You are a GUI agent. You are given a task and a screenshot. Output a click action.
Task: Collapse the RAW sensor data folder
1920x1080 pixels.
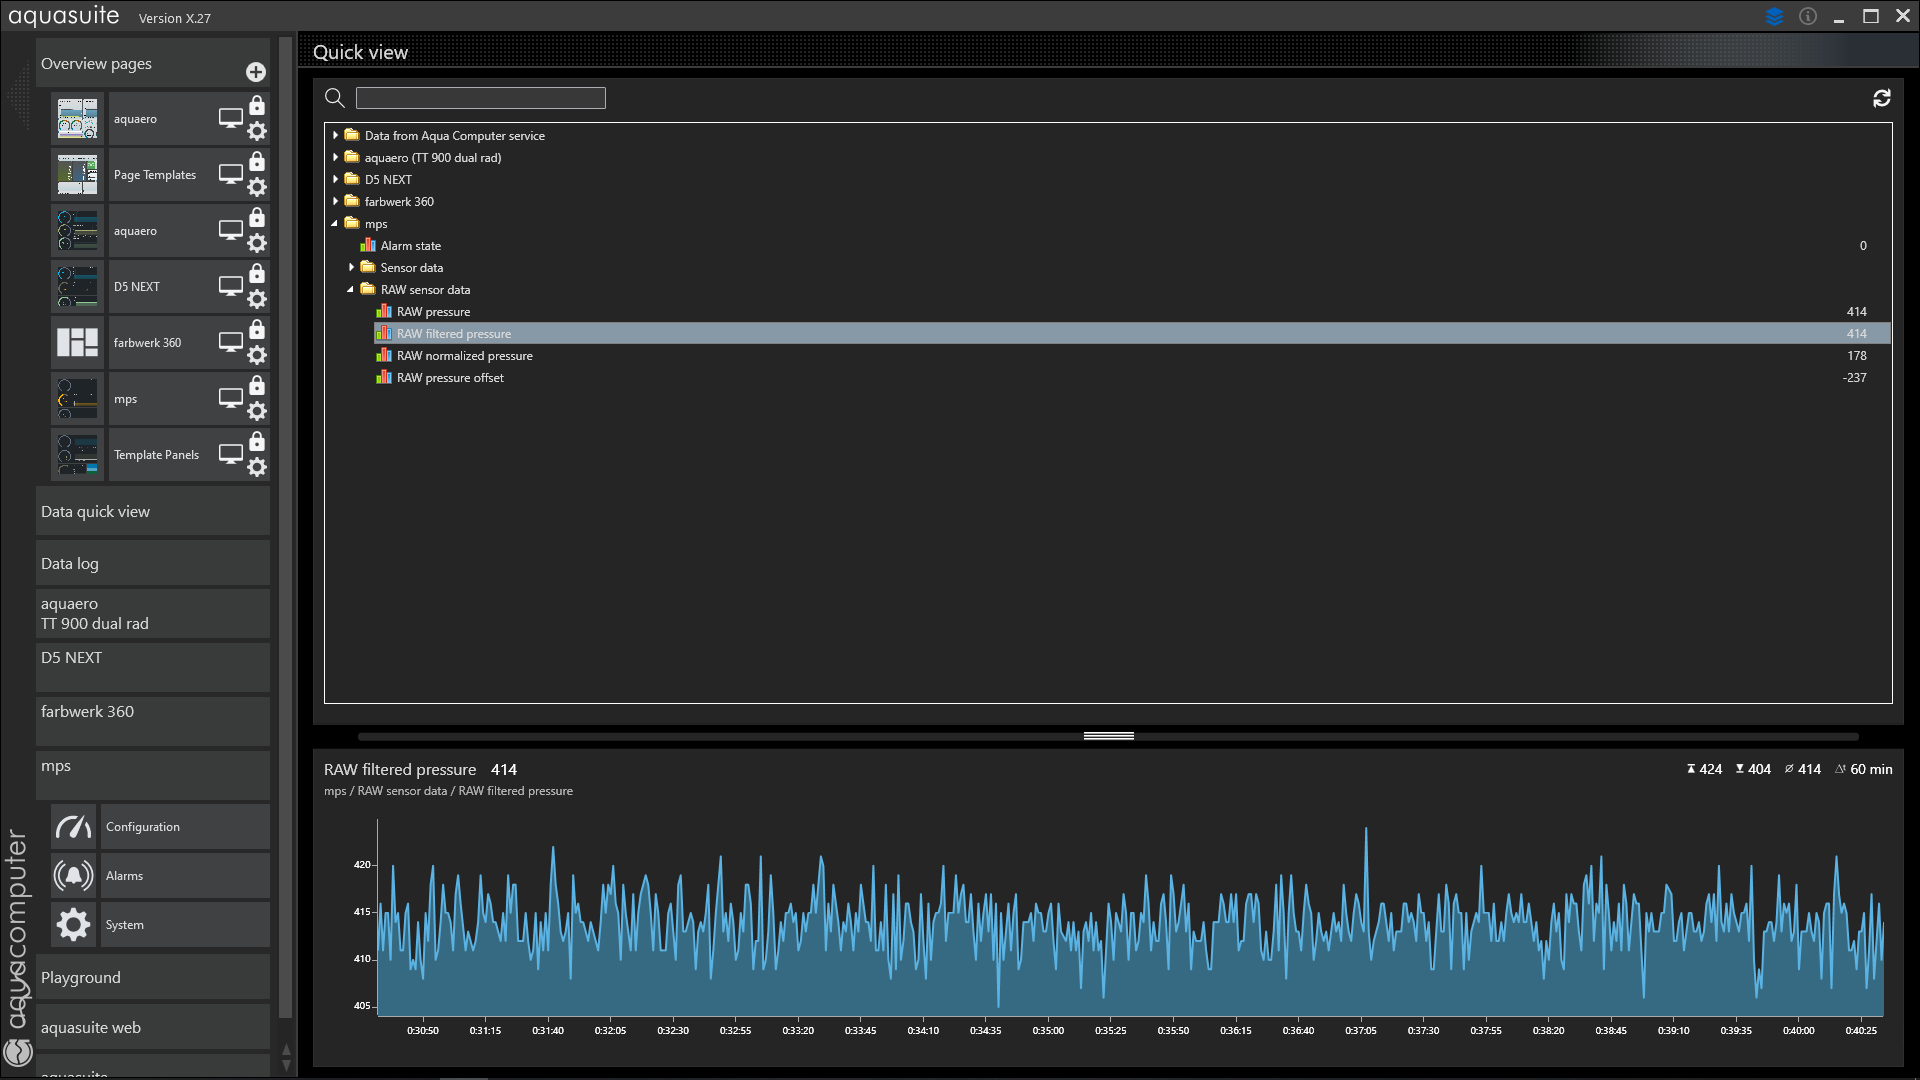(351, 290)
